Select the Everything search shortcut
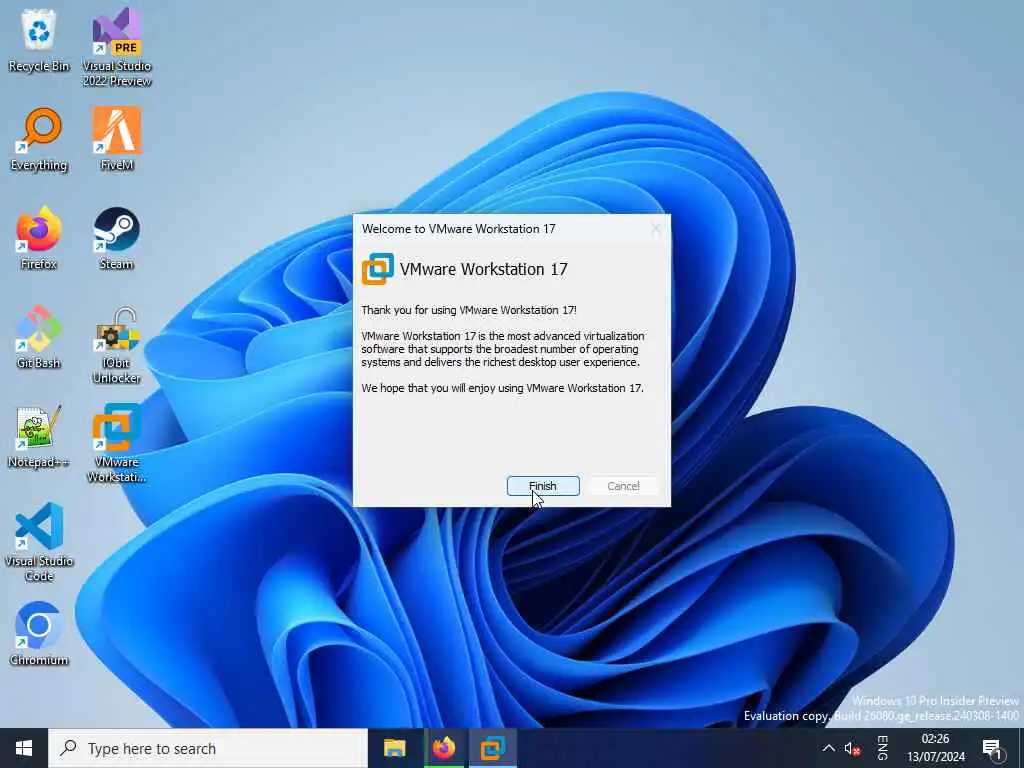 point(39,139)
